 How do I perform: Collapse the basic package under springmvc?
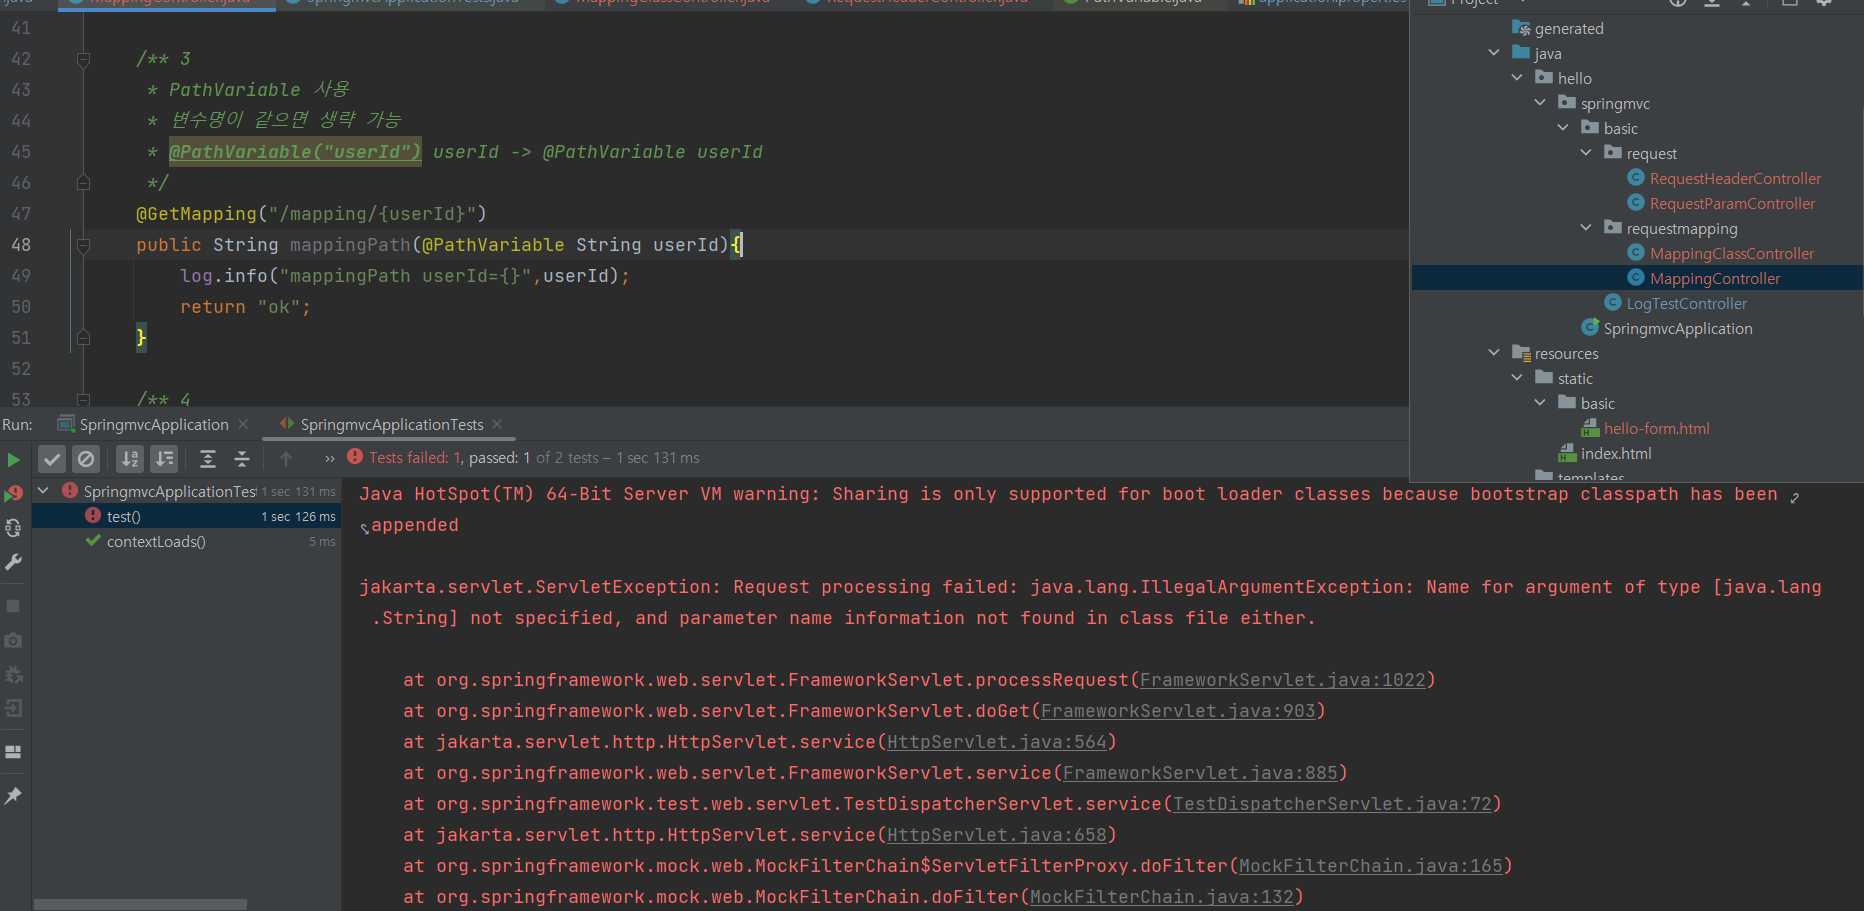click(x=1563, y=128)
